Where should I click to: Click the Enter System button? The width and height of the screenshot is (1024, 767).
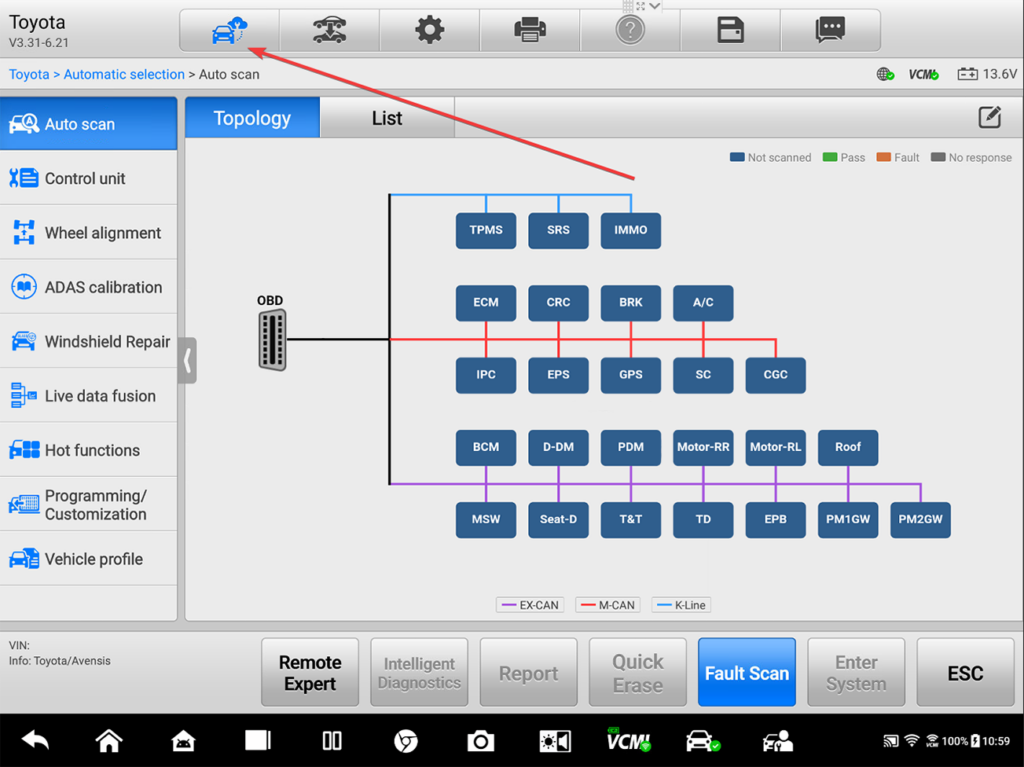tap(856, 672)
